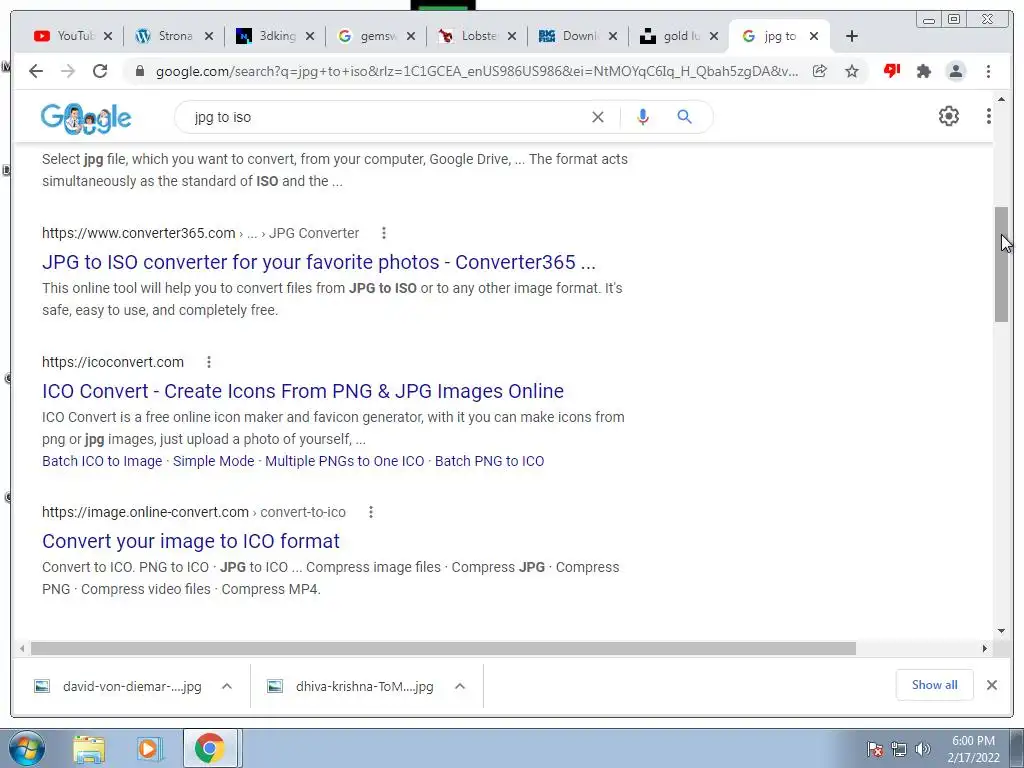Bookmark this page with the star
1024x768 pixels.
[x=852, y=71]
